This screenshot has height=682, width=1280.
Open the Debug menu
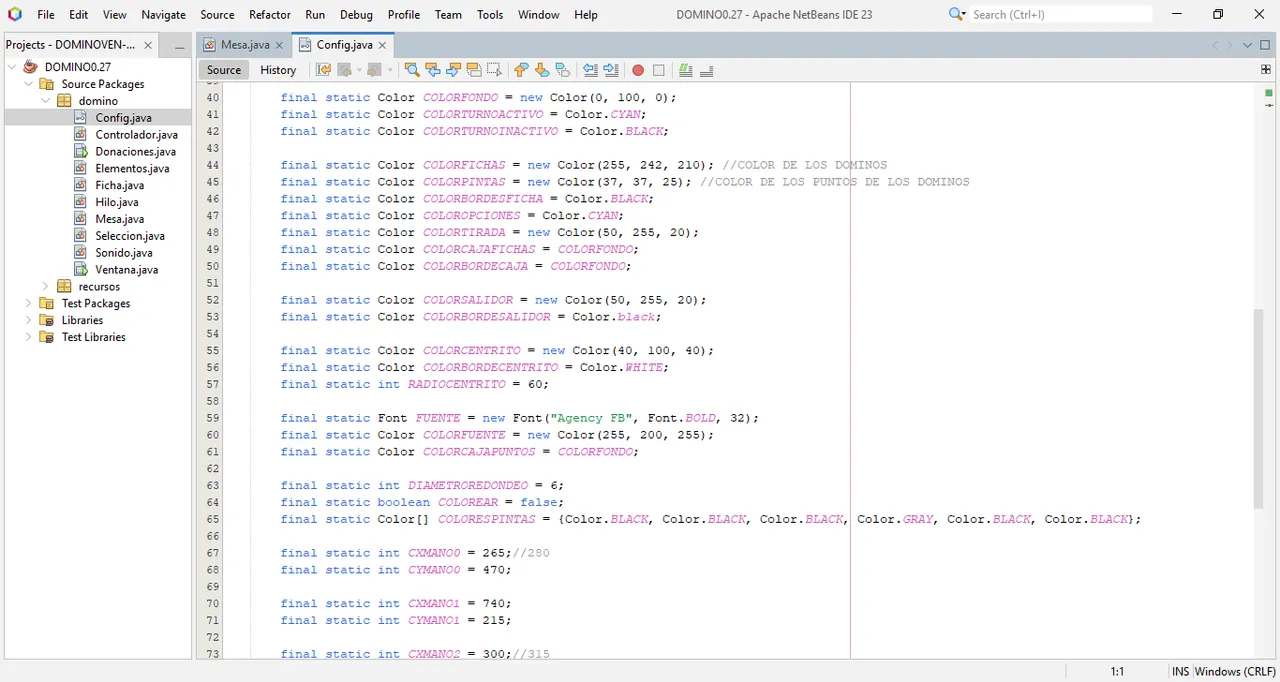pyautogui.click(x=356, y=15)
